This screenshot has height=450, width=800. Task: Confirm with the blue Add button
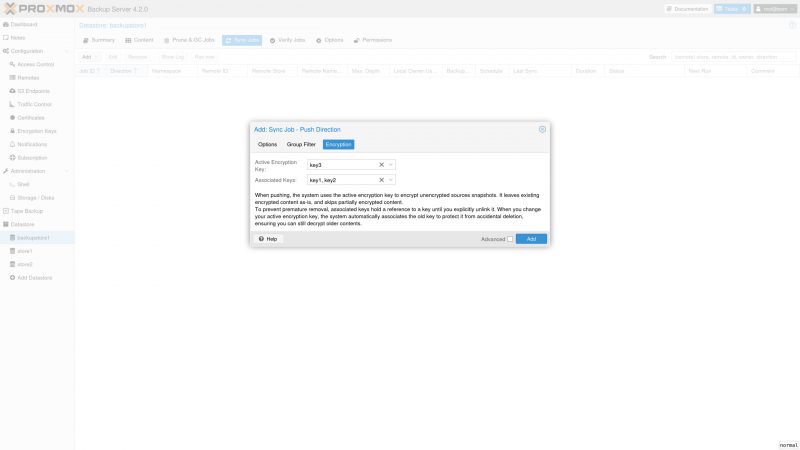pos(531,239)
